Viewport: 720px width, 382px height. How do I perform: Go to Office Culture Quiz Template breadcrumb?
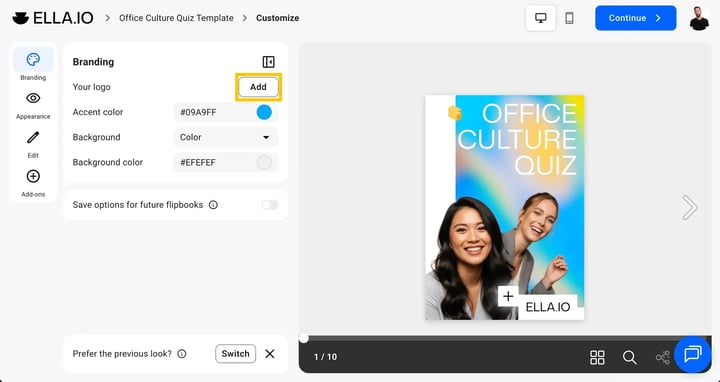click(x=176, y=18)
